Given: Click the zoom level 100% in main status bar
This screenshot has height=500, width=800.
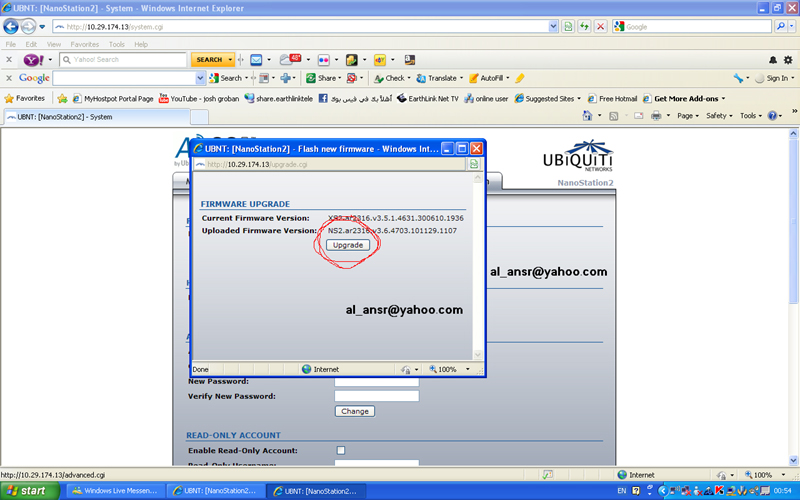Looking at the screenshot, I should coord(762,475).
